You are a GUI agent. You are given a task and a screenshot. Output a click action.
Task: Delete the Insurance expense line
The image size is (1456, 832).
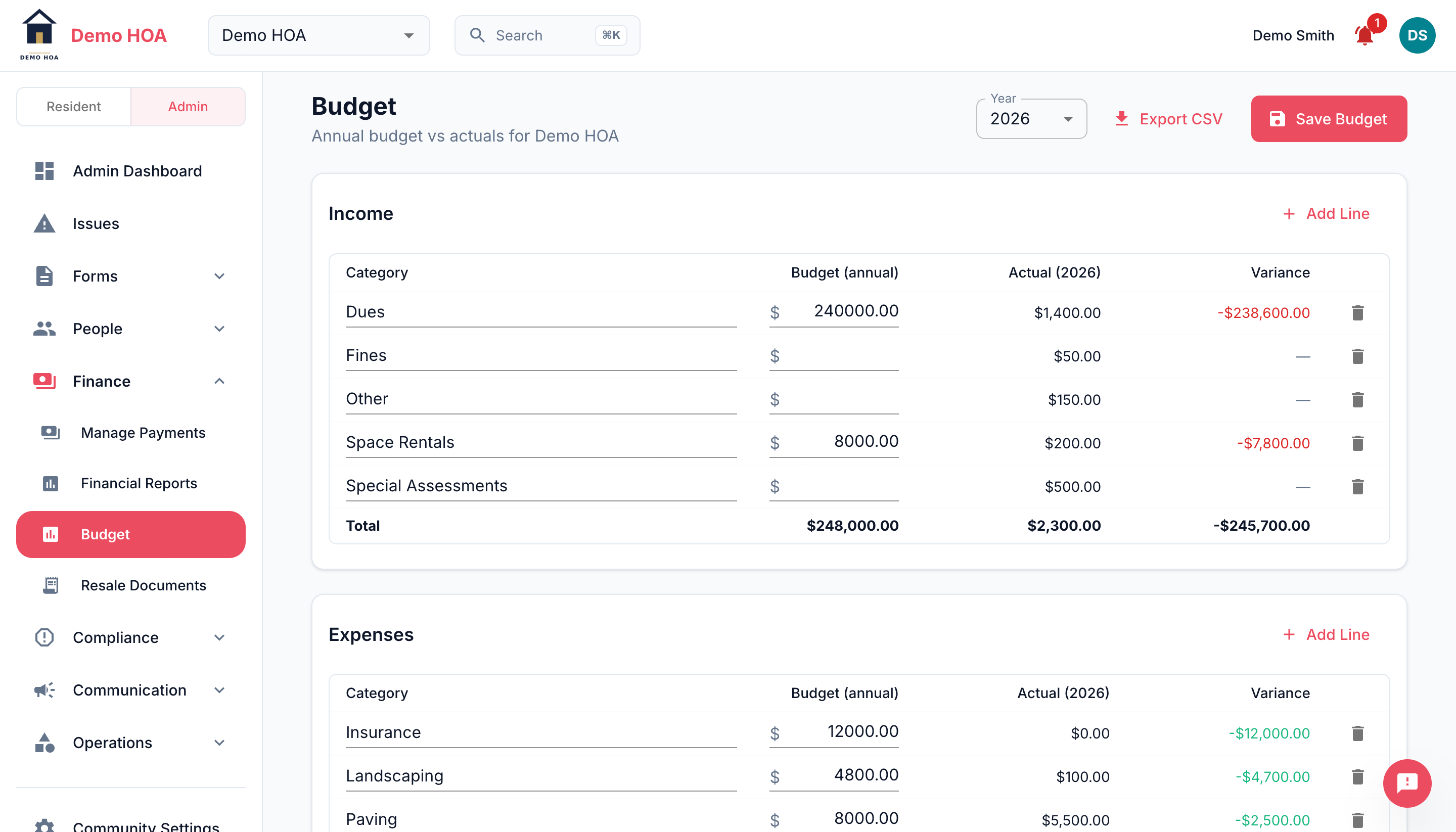[1358, 734]
